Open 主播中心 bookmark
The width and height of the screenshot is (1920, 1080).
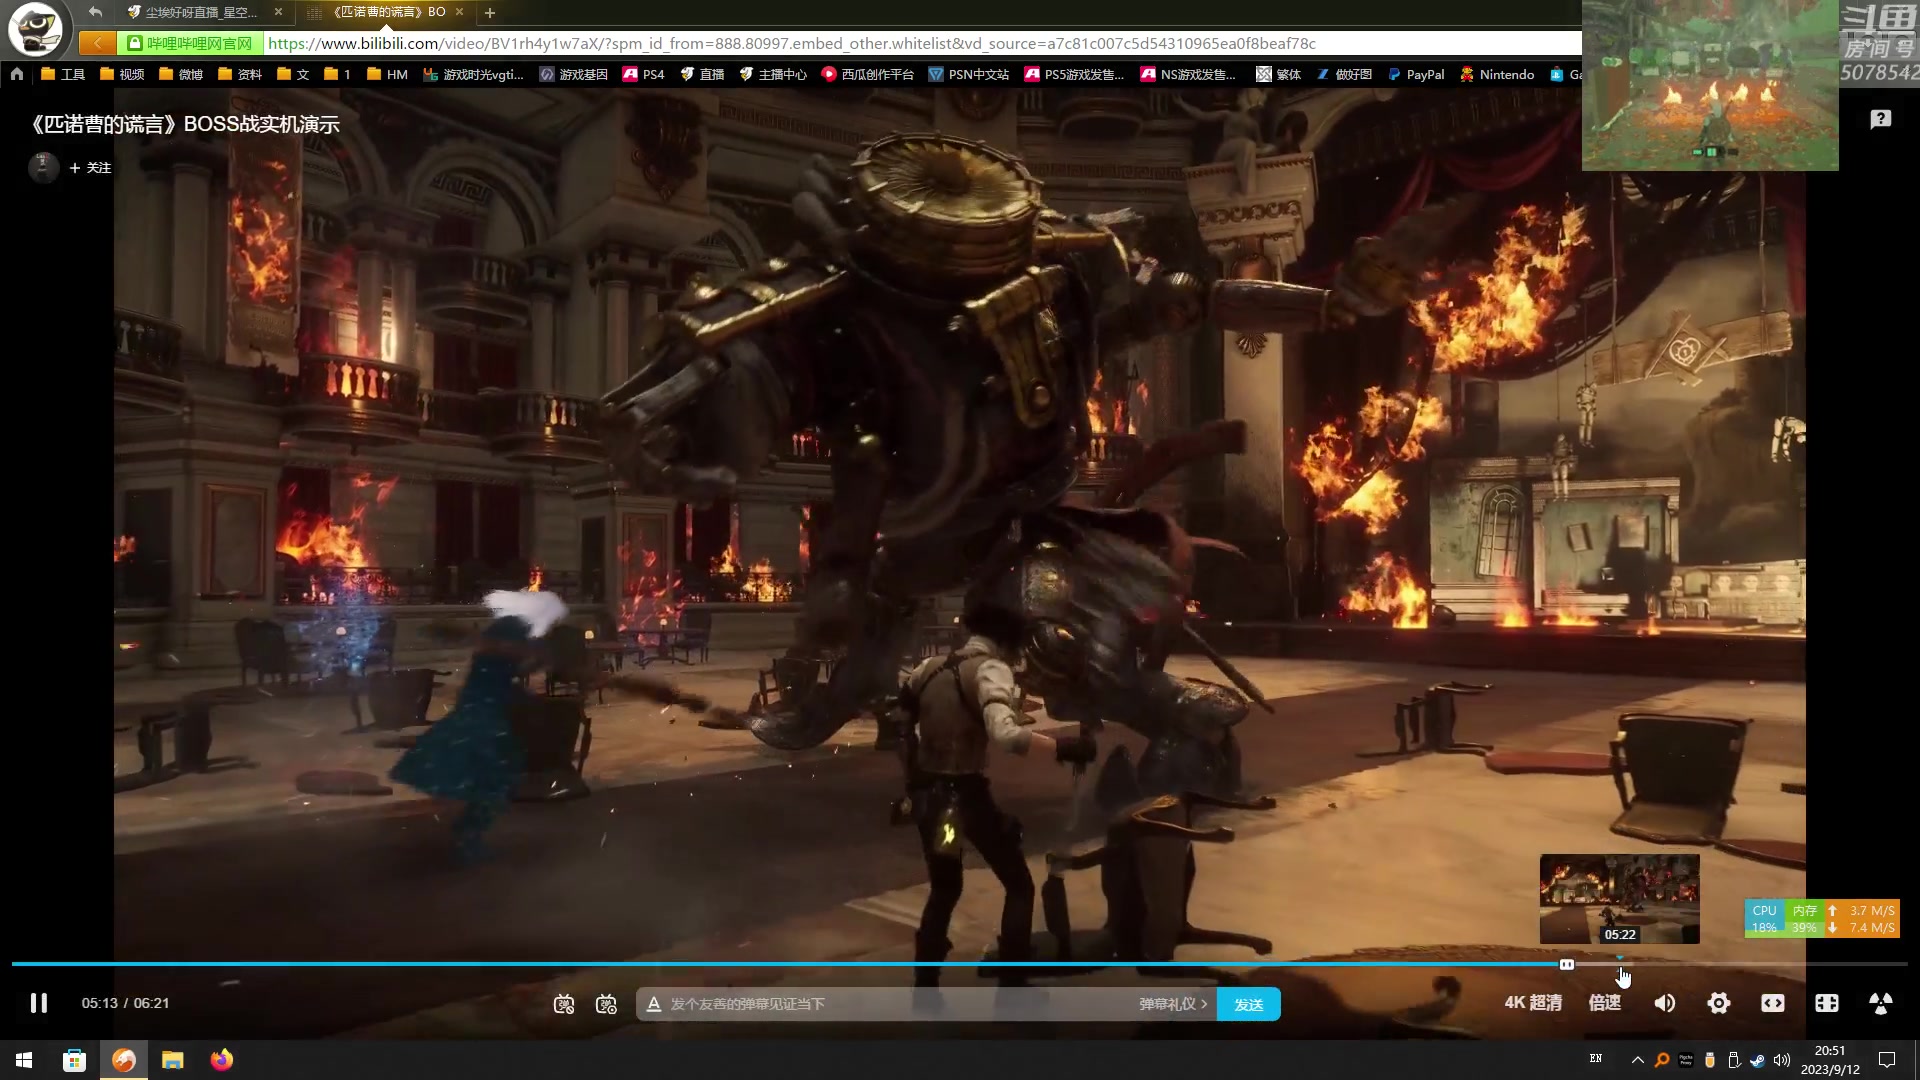coord(773,74)
